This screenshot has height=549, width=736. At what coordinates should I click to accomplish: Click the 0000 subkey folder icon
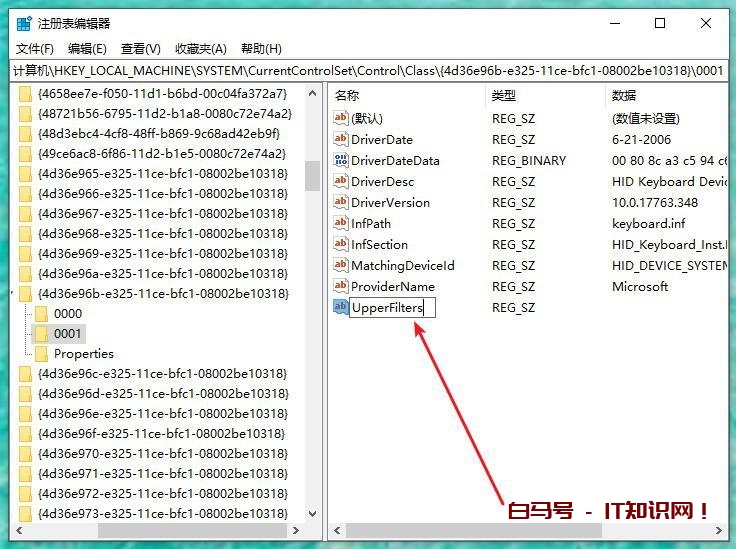click(x=42, y=314)
